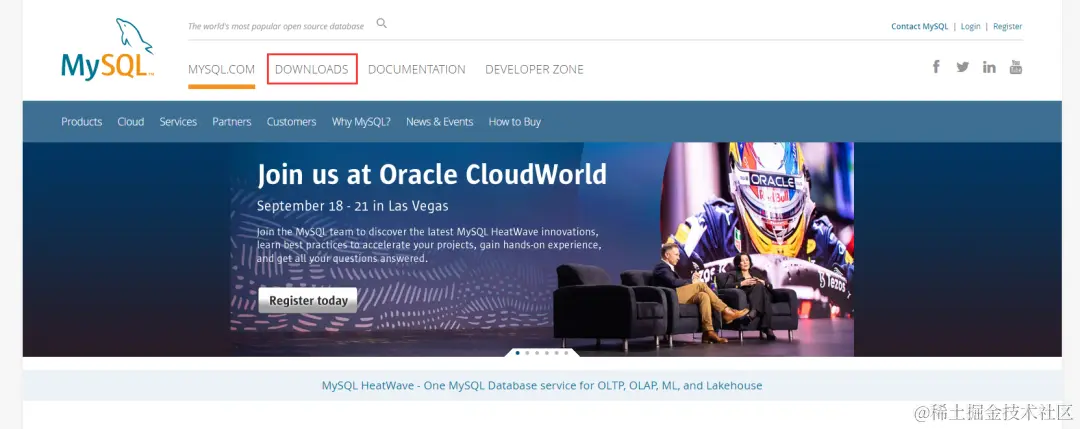The image size is (1080, 429).
Task: Select the MYSQL.COM tab
Action: click(x=221, y=70)
